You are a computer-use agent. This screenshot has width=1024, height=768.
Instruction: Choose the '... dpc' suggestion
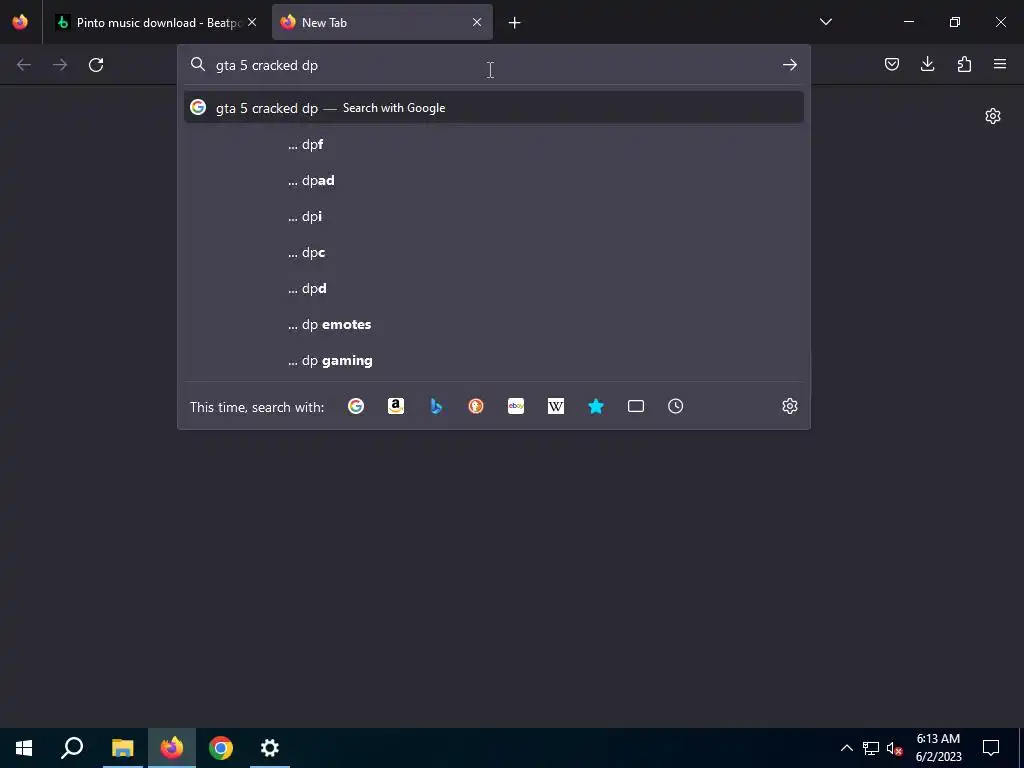tap(494, 252)
